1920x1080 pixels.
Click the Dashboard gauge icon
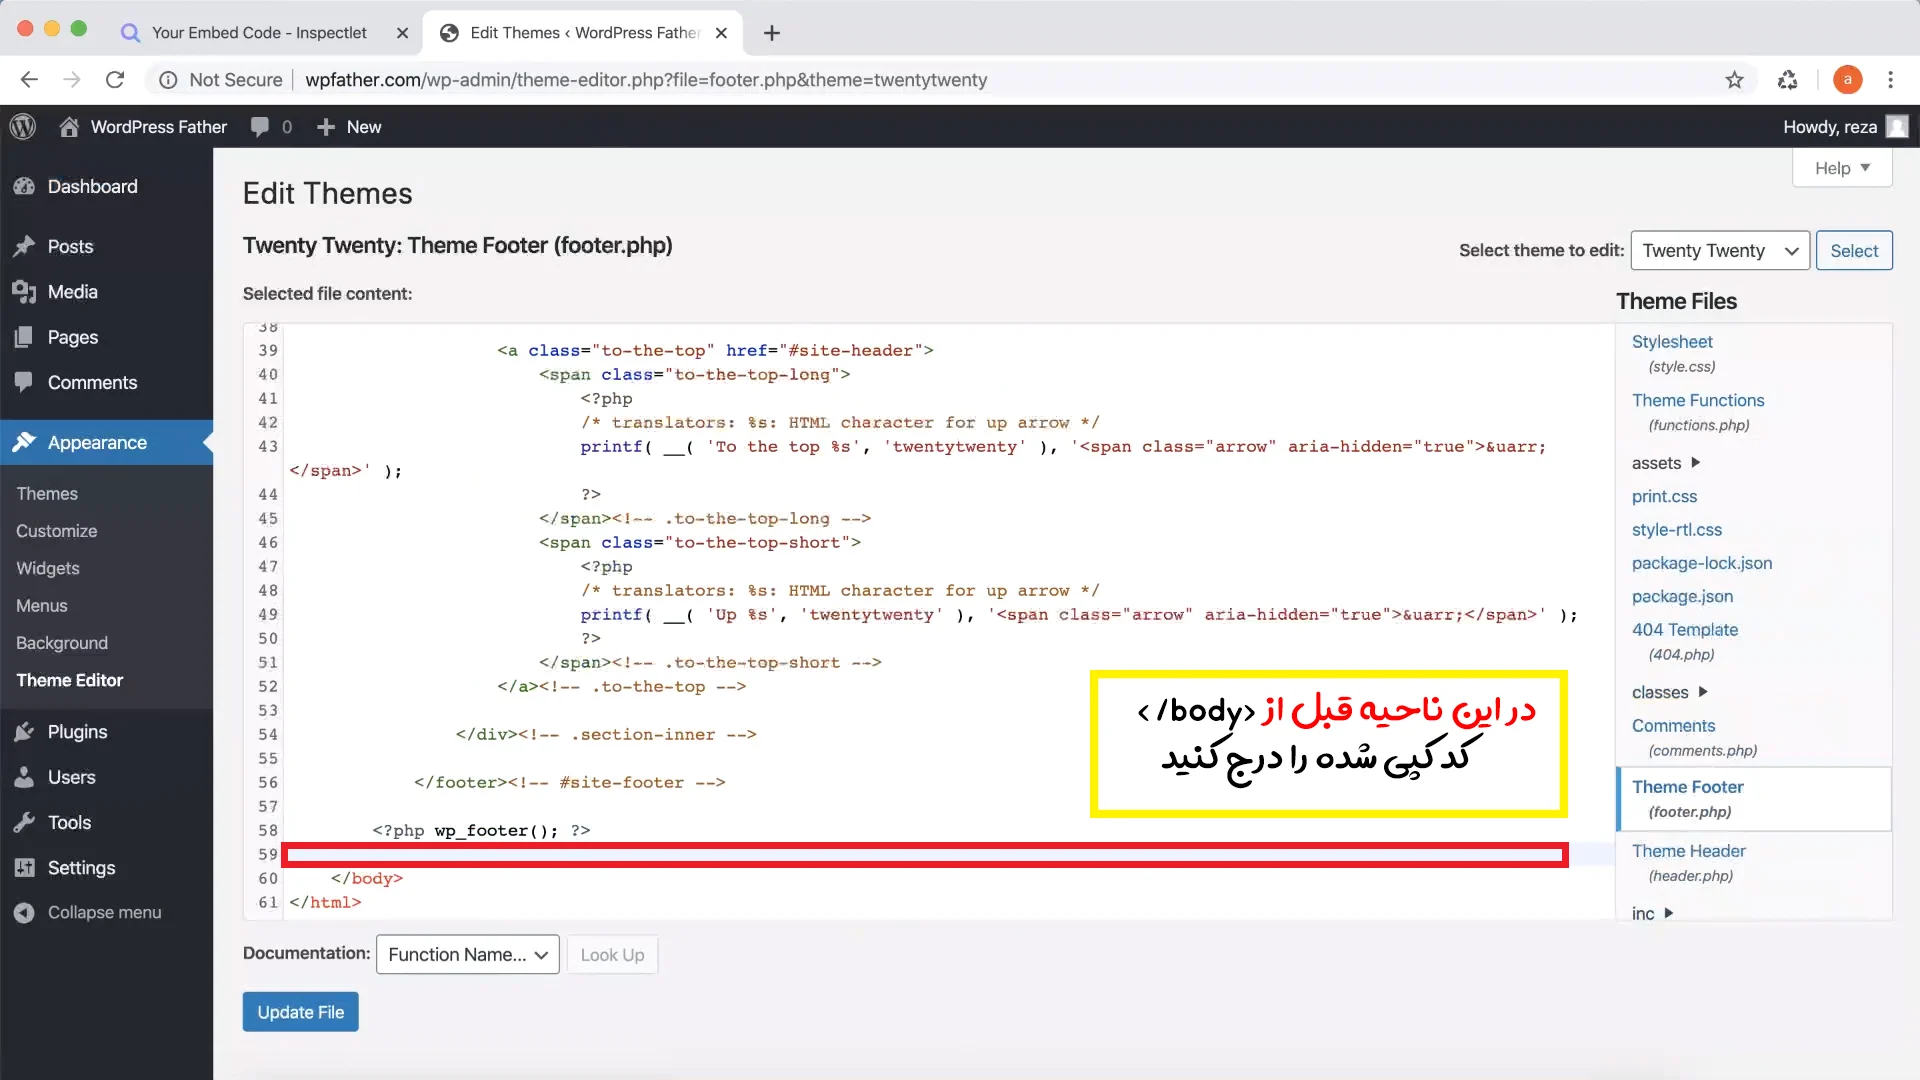[24, 187]
